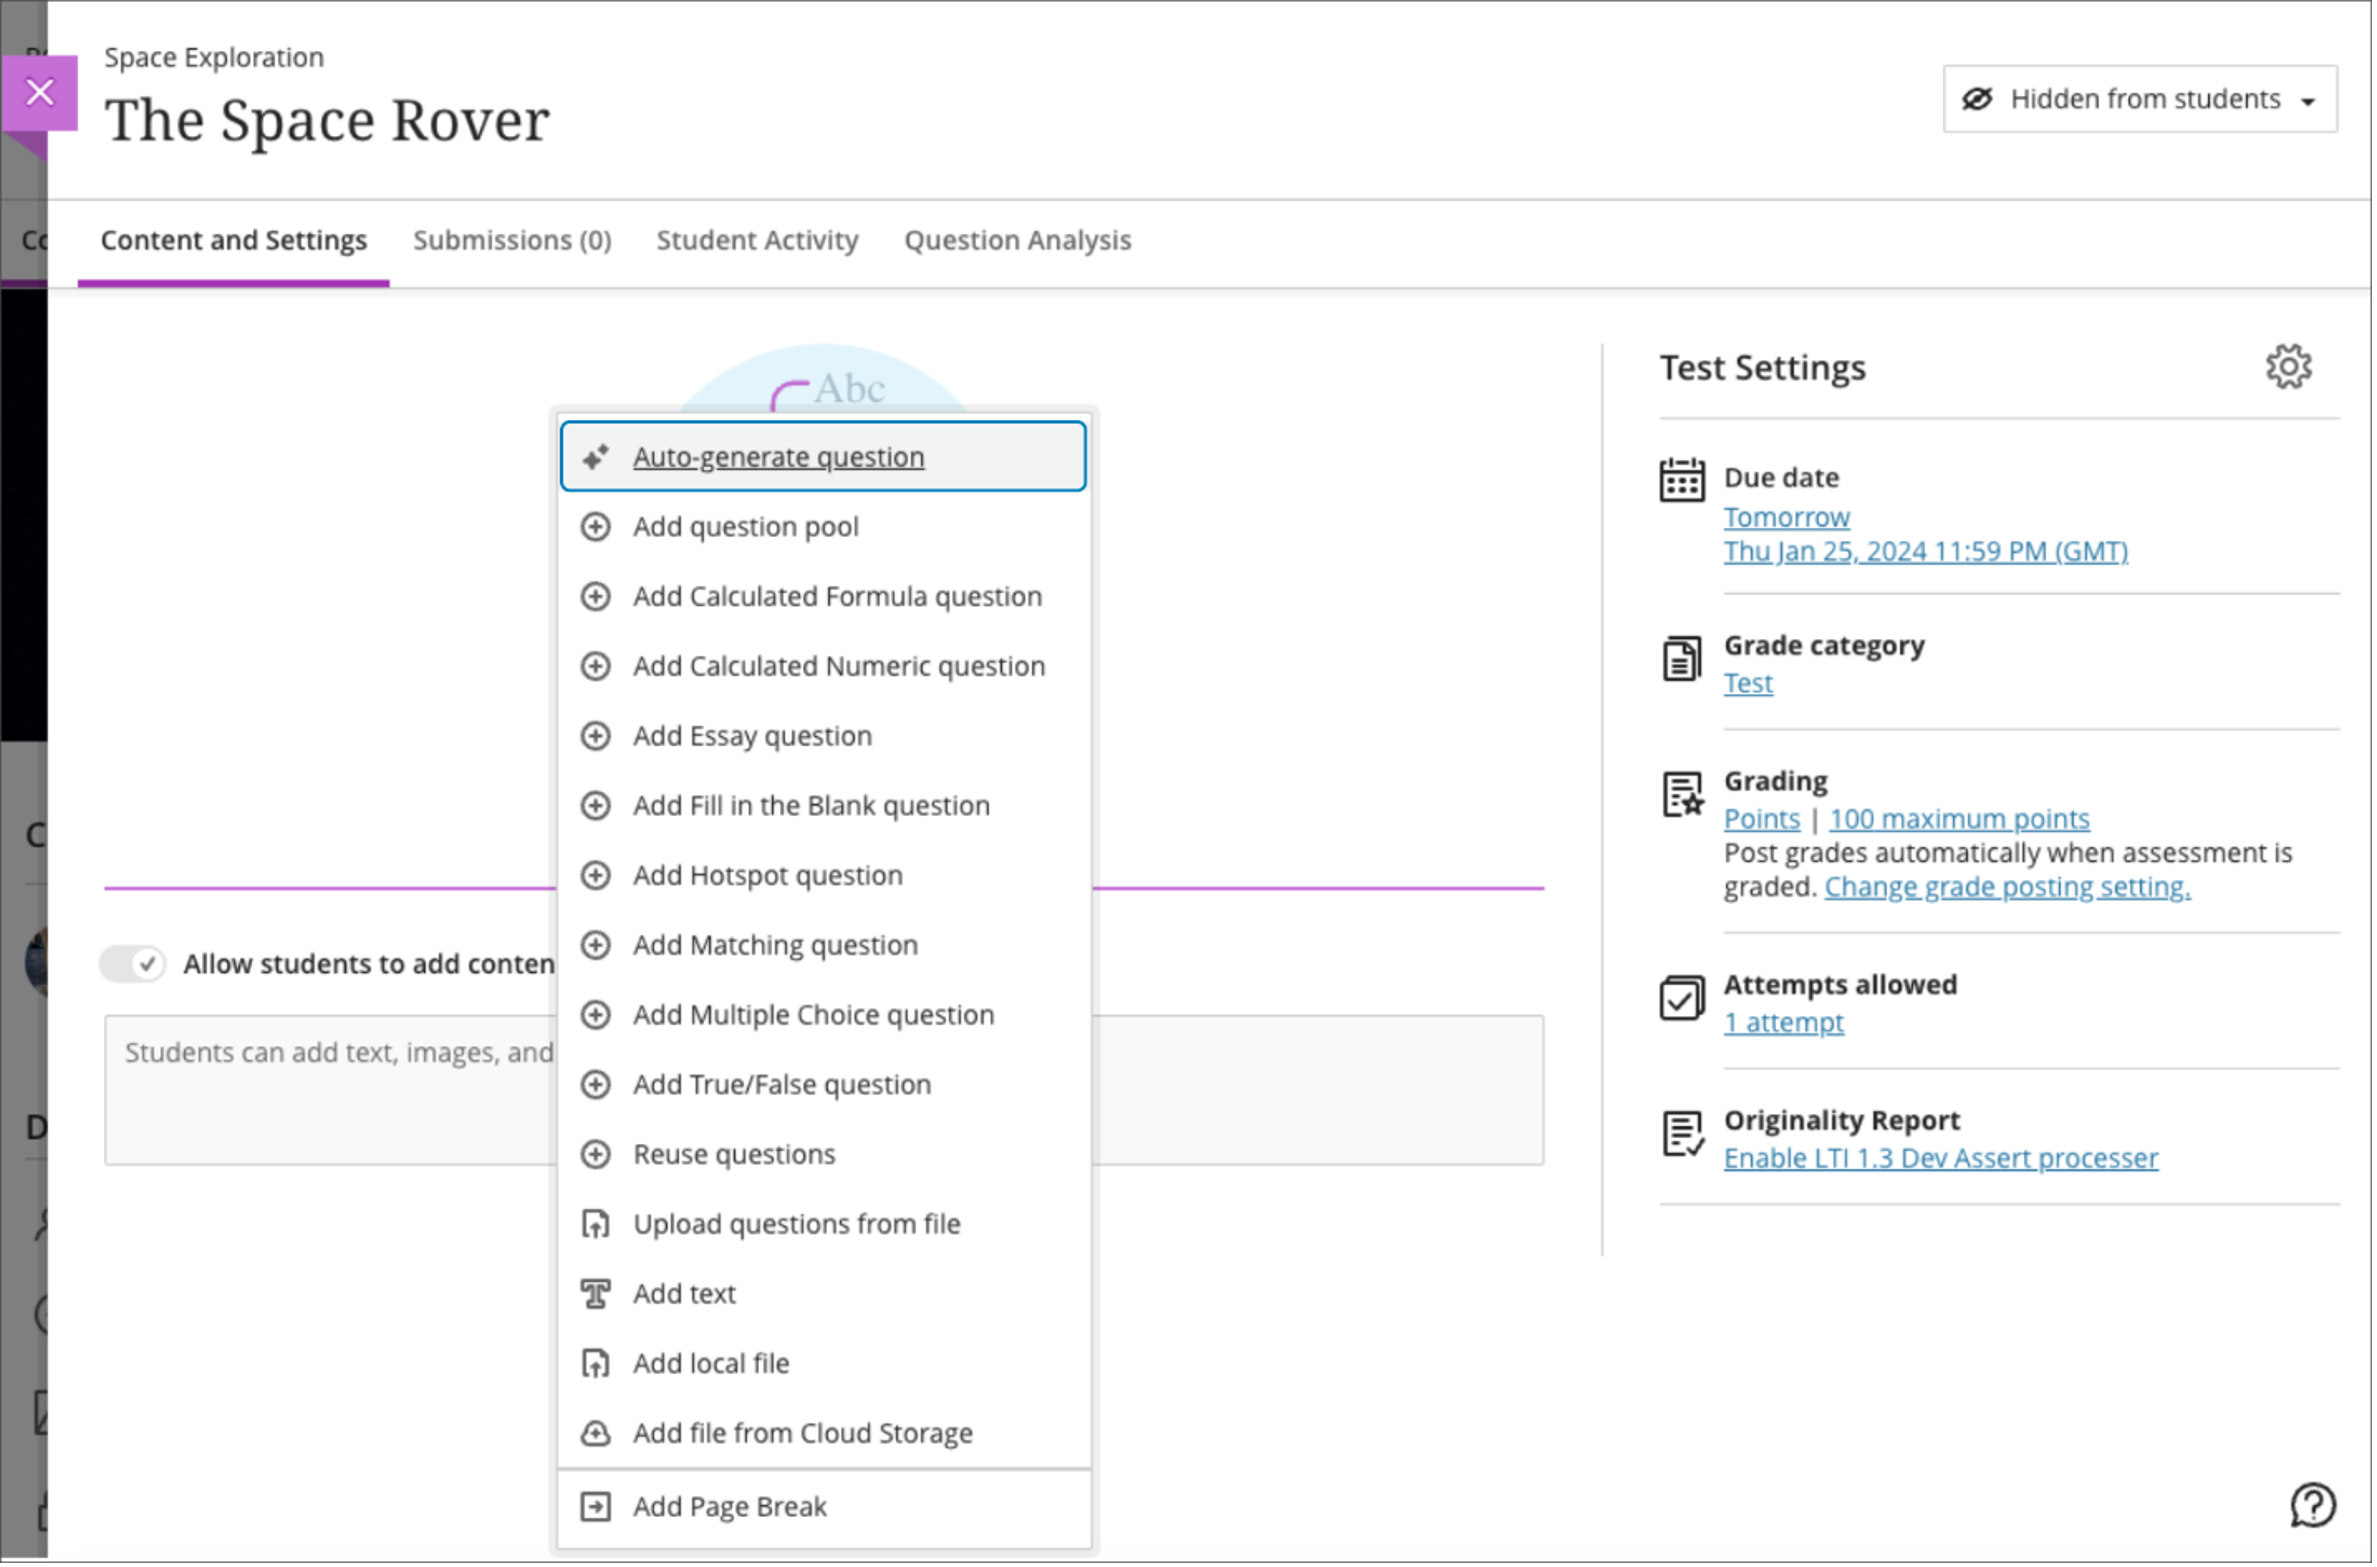
Task: Open Hidden from students visibility dropdown
Action: click(2140, 99)
